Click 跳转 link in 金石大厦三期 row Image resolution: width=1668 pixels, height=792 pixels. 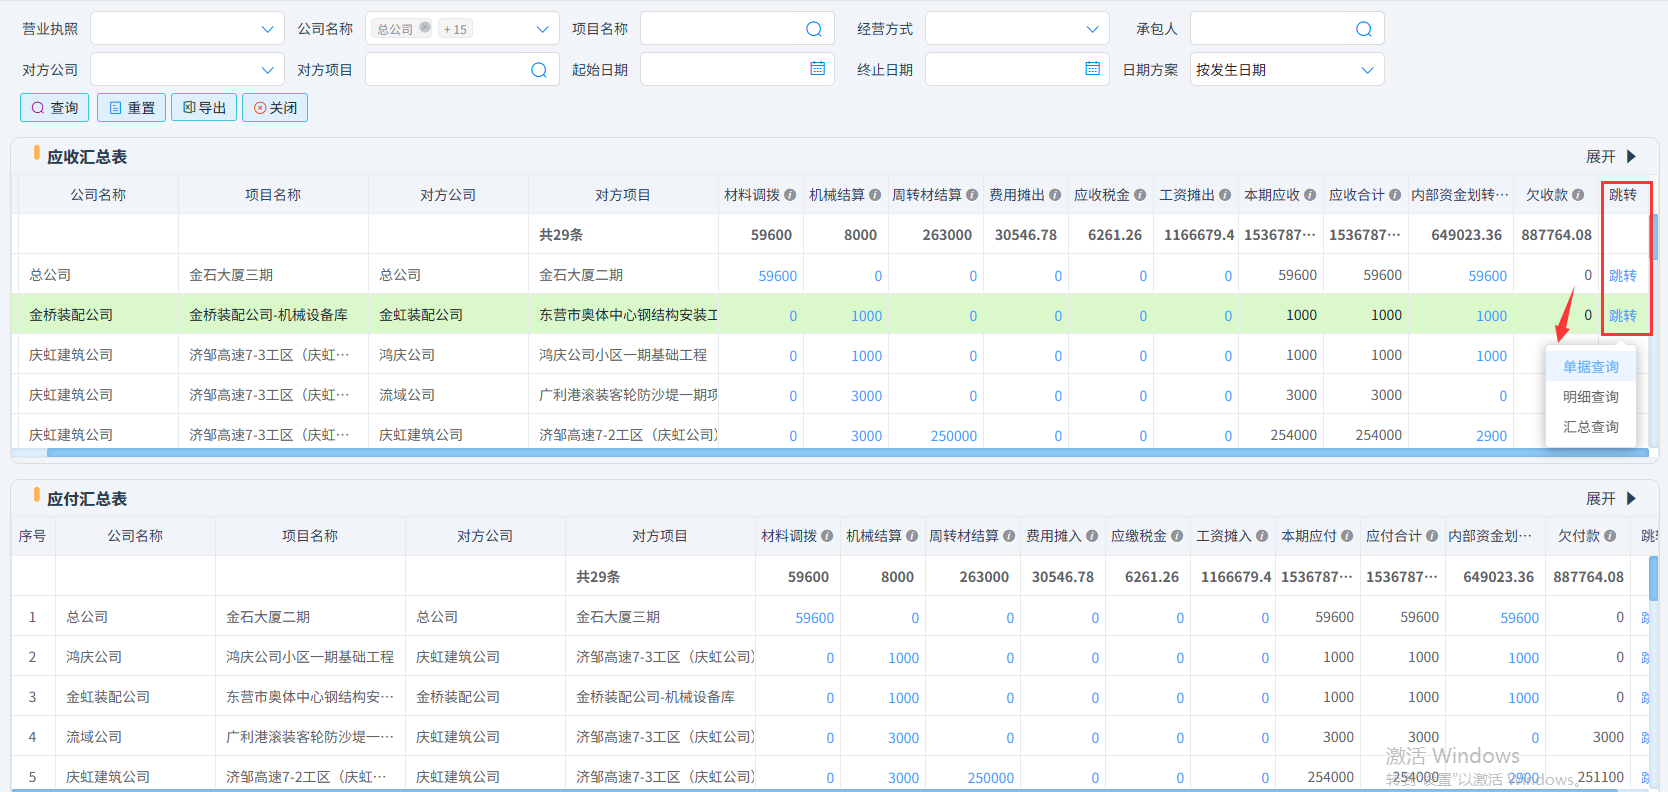tap(1622, 276)
